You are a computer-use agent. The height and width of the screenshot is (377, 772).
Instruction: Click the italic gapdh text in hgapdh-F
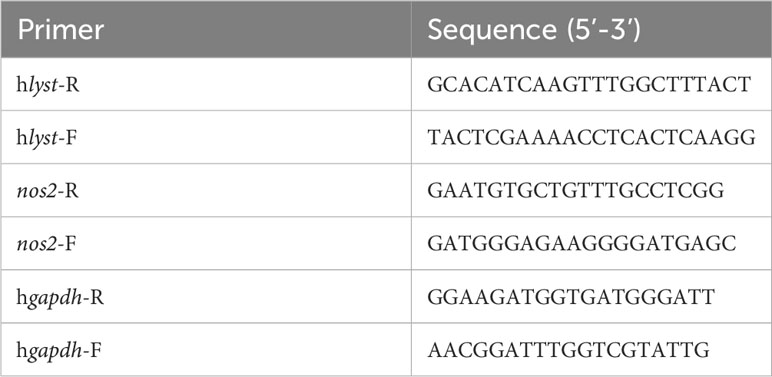(x=51, y=351)
